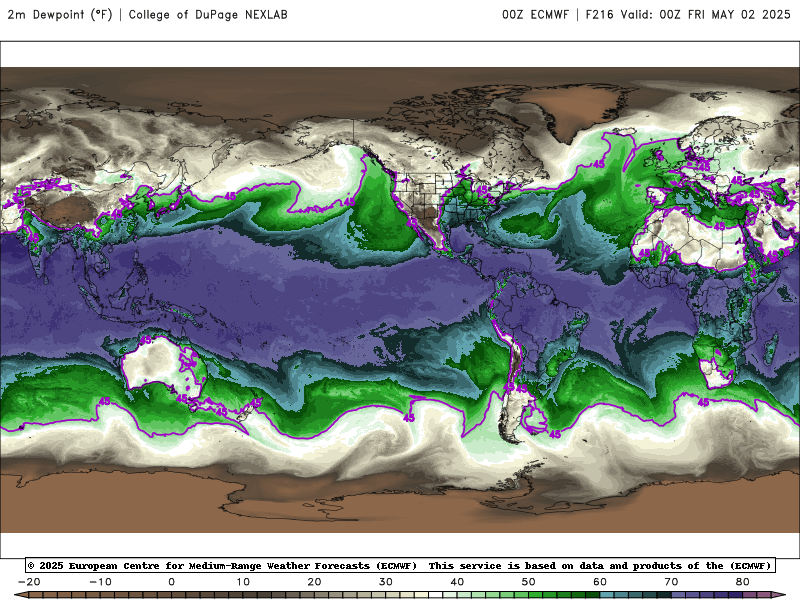
Task: Click the '20' colorbar scale label
Action: pyautogui.click(x=314, y=582)
